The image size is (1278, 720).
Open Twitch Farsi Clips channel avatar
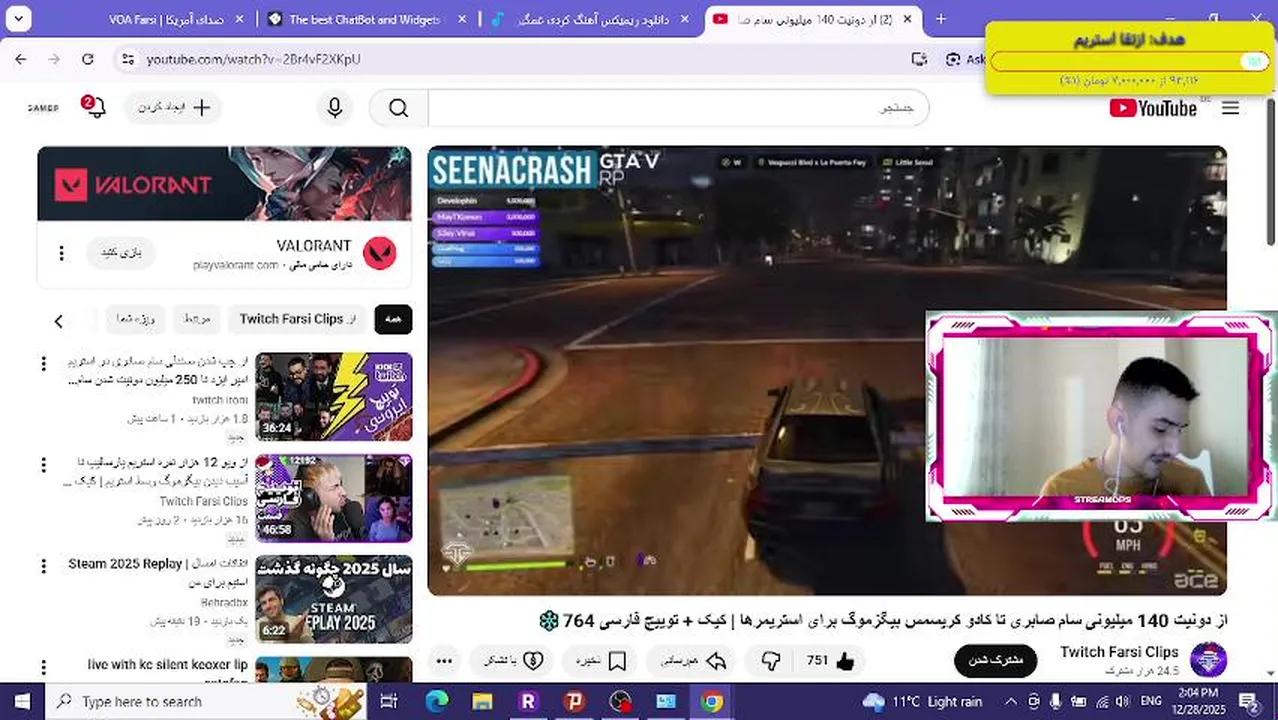click(1208, 661)
